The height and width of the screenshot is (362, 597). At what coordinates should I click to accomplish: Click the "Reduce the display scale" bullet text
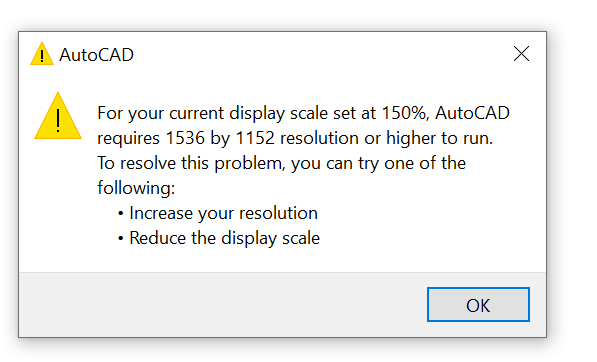[x=225, y=238]
